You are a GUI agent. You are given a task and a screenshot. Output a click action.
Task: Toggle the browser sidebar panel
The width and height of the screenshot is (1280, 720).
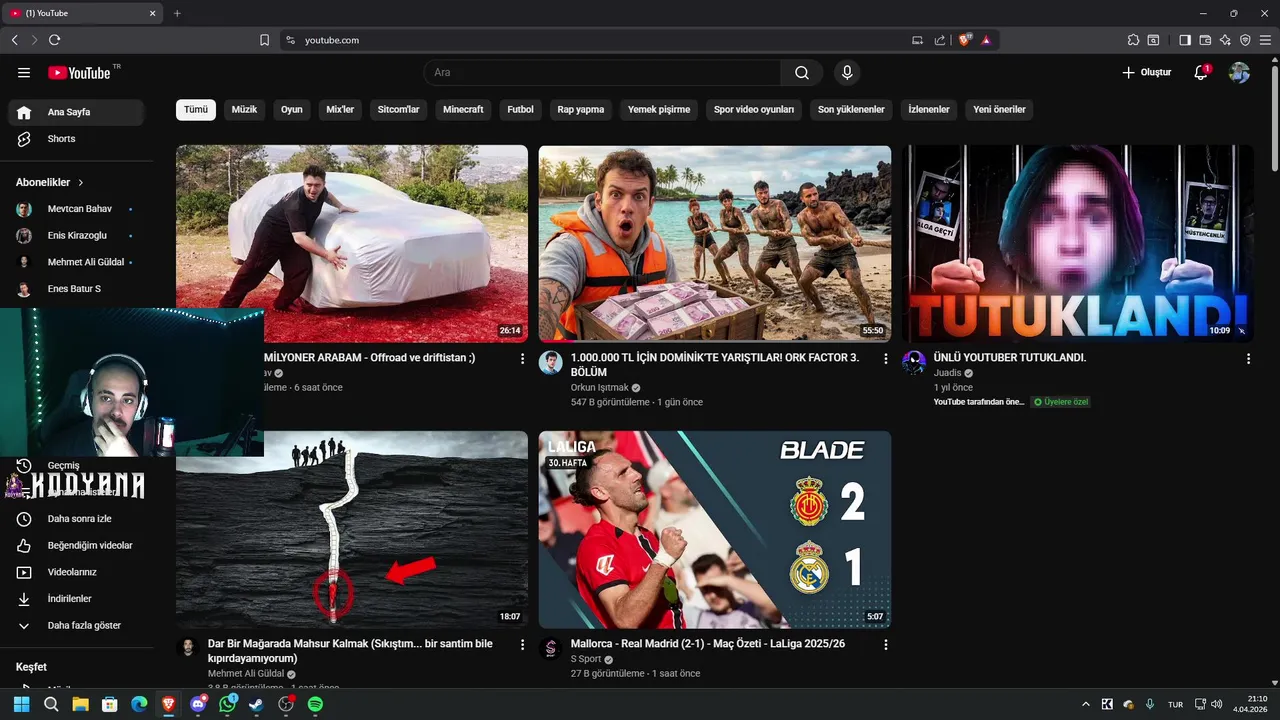point(1185,40)
